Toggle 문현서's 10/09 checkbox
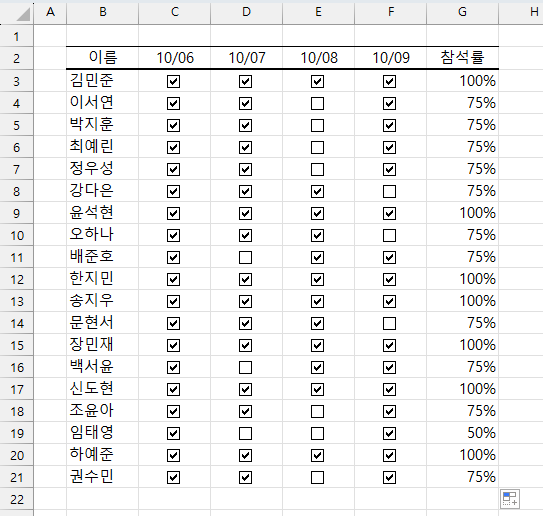Viewport: 543px width, 516px height. click(x=390, y=323)
